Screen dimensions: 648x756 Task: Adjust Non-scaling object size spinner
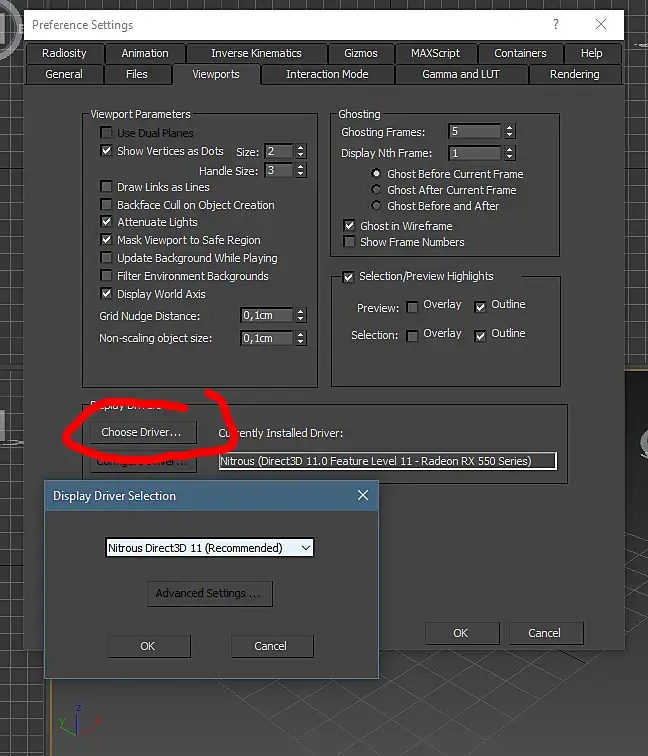pos(300,338)
